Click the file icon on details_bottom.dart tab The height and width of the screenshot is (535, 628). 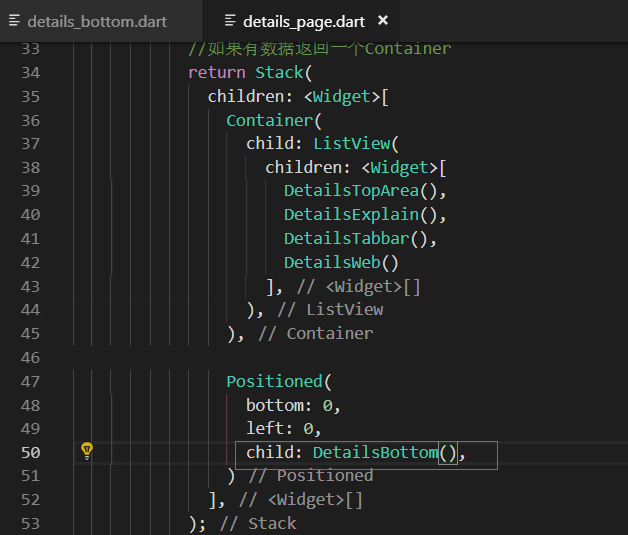click(14, 20)
